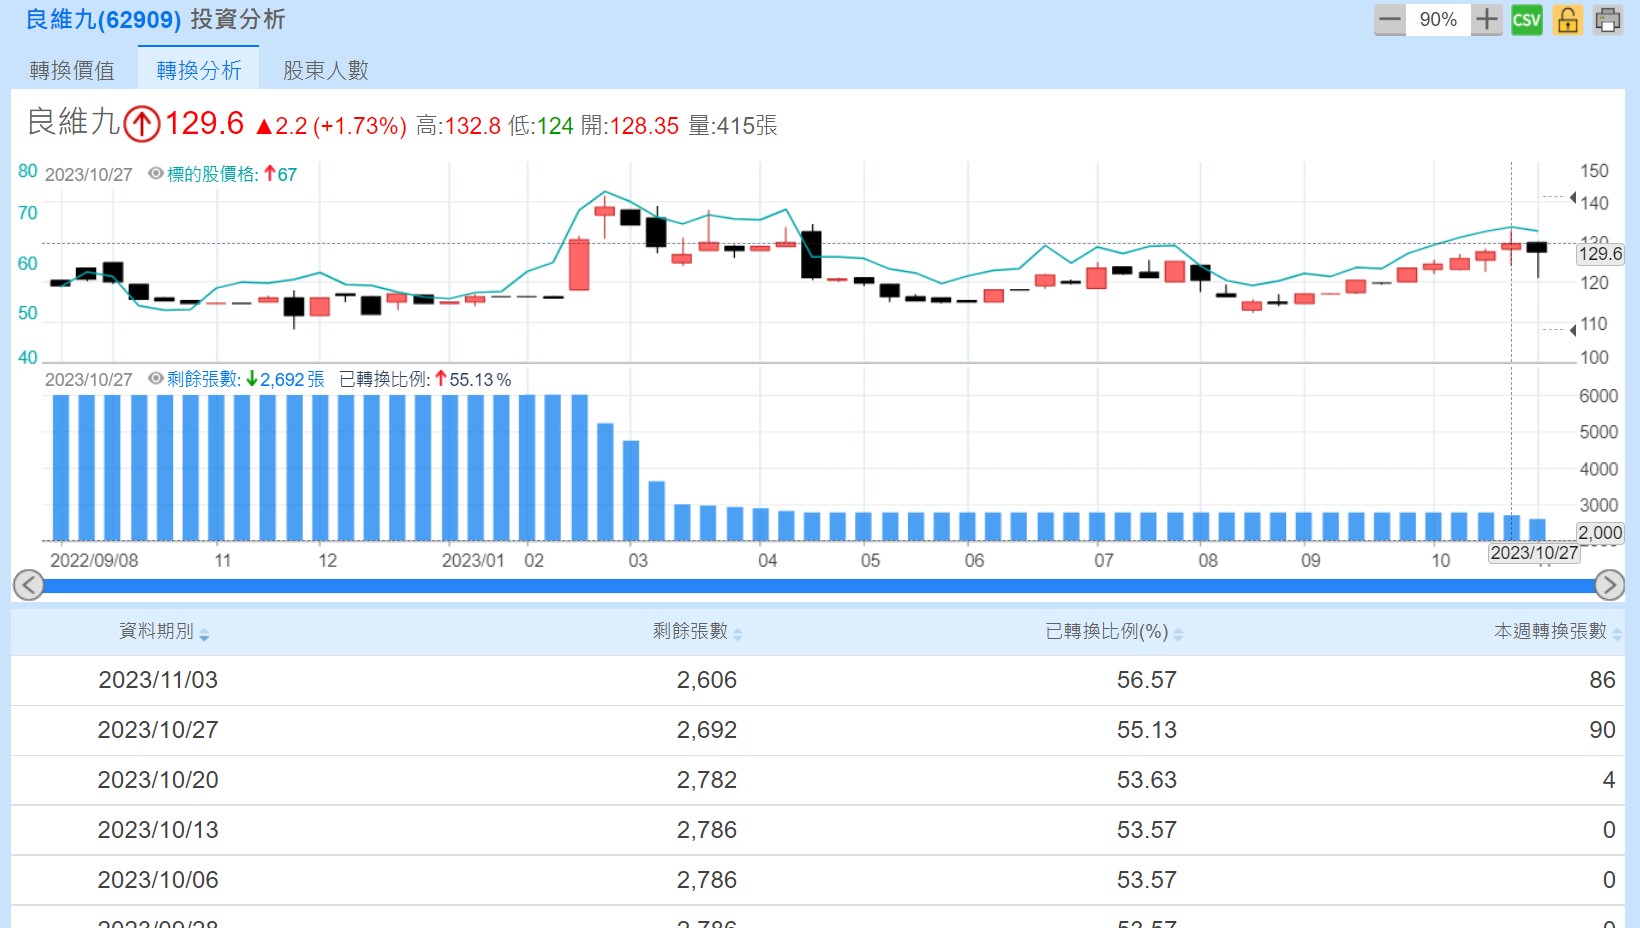This screenshot has height=928, width=1640.
Task: Print the page using printer icon
Action: [x=1608, y=20]
